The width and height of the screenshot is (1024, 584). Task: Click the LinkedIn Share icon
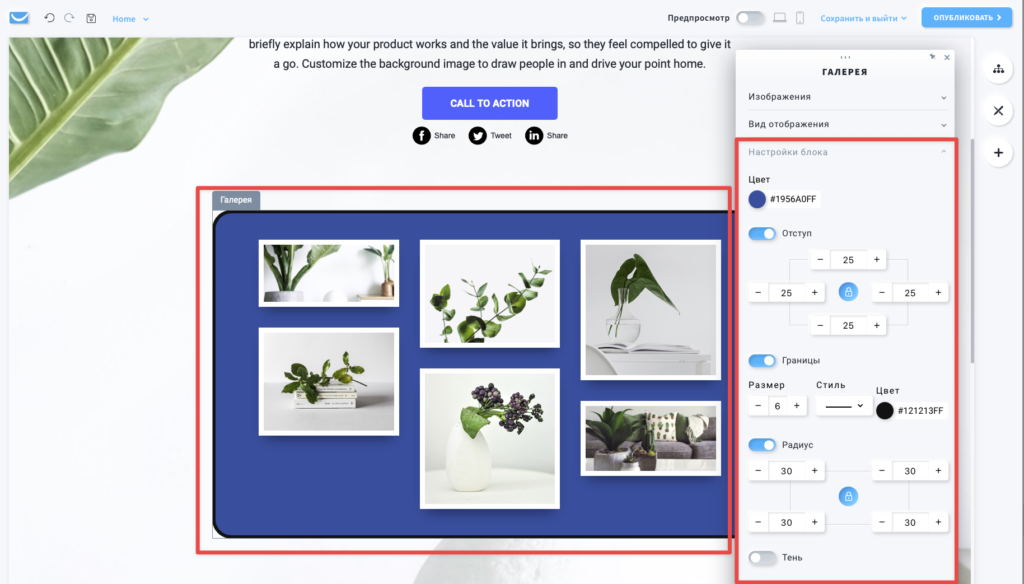coord(534,135)
